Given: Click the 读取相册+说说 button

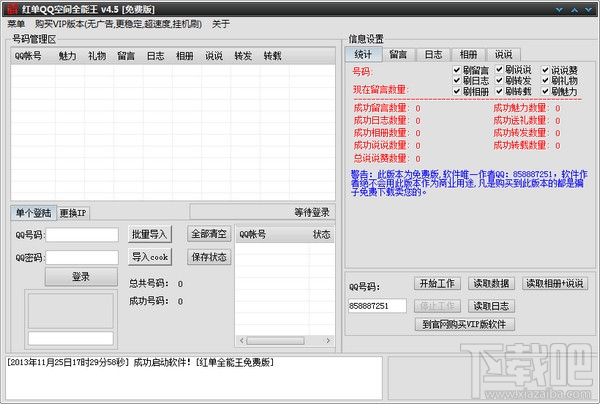Looking at the screenshot, I should tap(554, 283).
